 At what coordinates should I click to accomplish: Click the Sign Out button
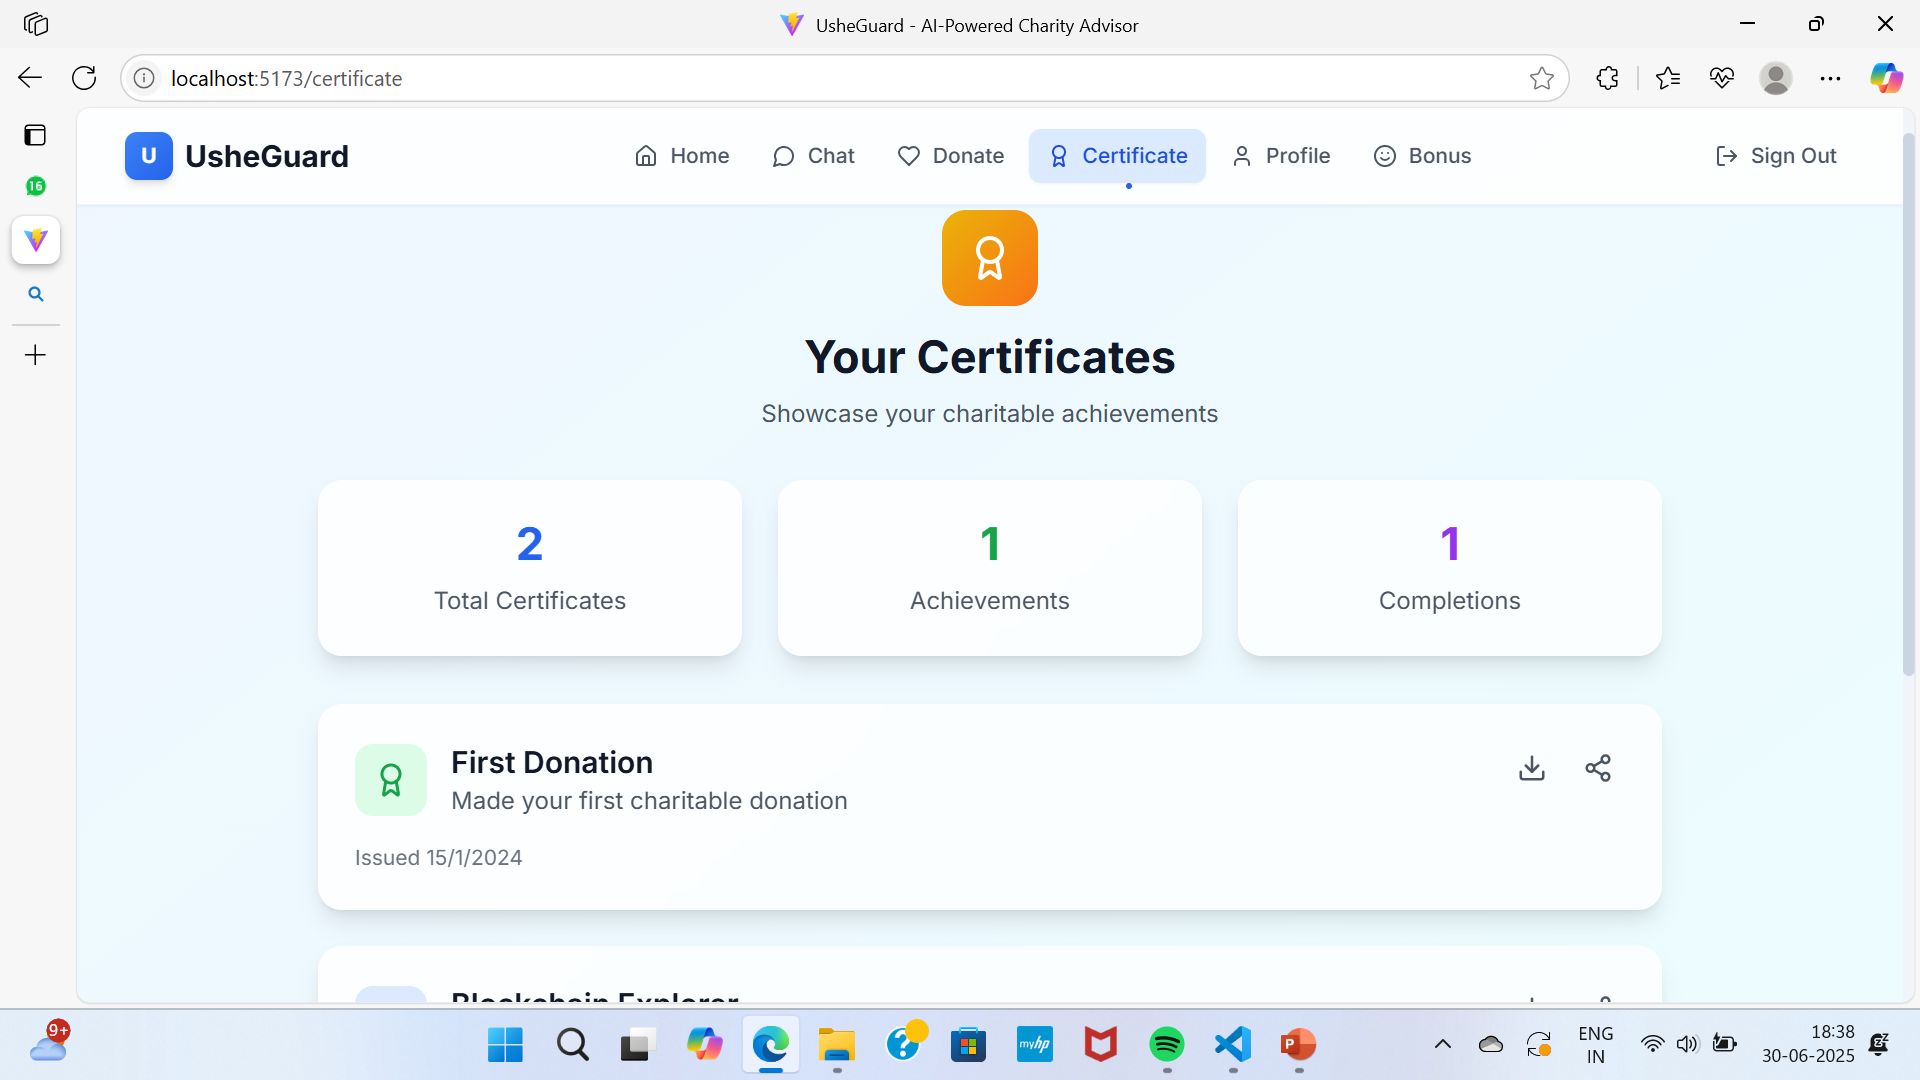pos(1776,156)
